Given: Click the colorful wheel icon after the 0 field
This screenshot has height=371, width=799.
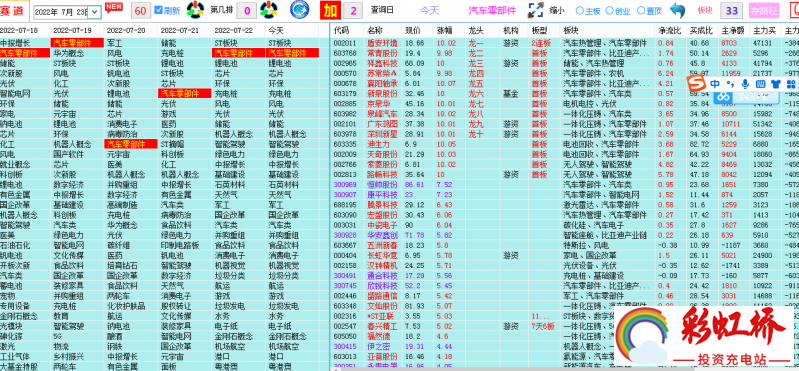Looking at the screenshot, I should 268,10.
